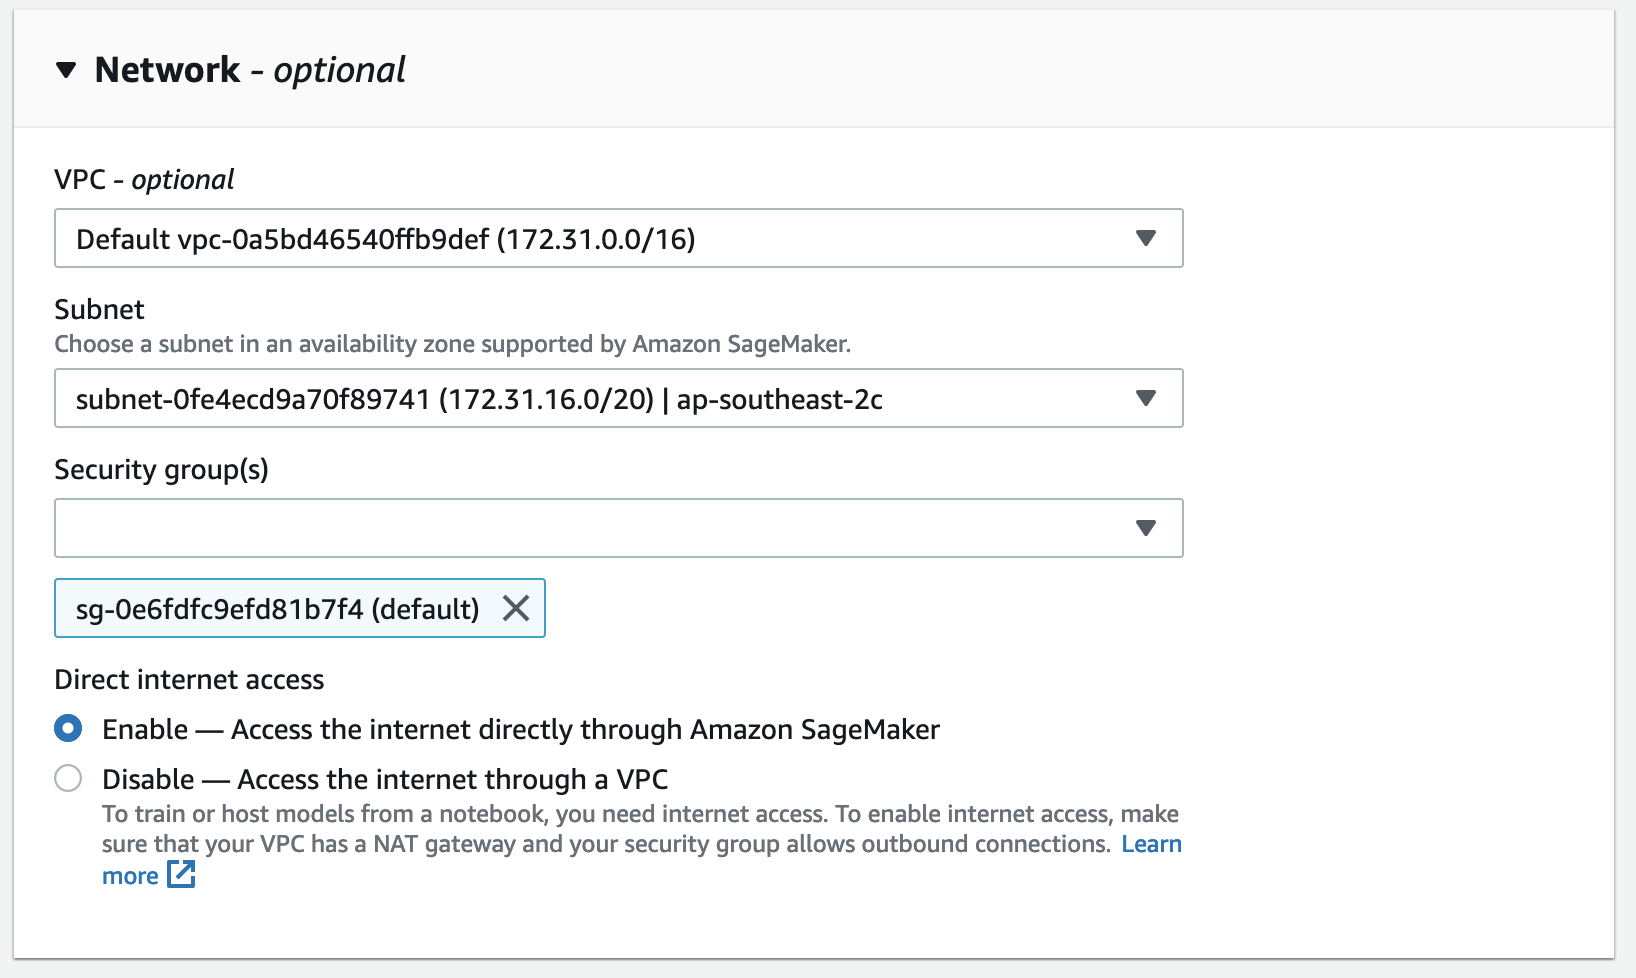
Task: Click the 'Enable — Access the internet directly' label
Action: [x=520, y=730]
